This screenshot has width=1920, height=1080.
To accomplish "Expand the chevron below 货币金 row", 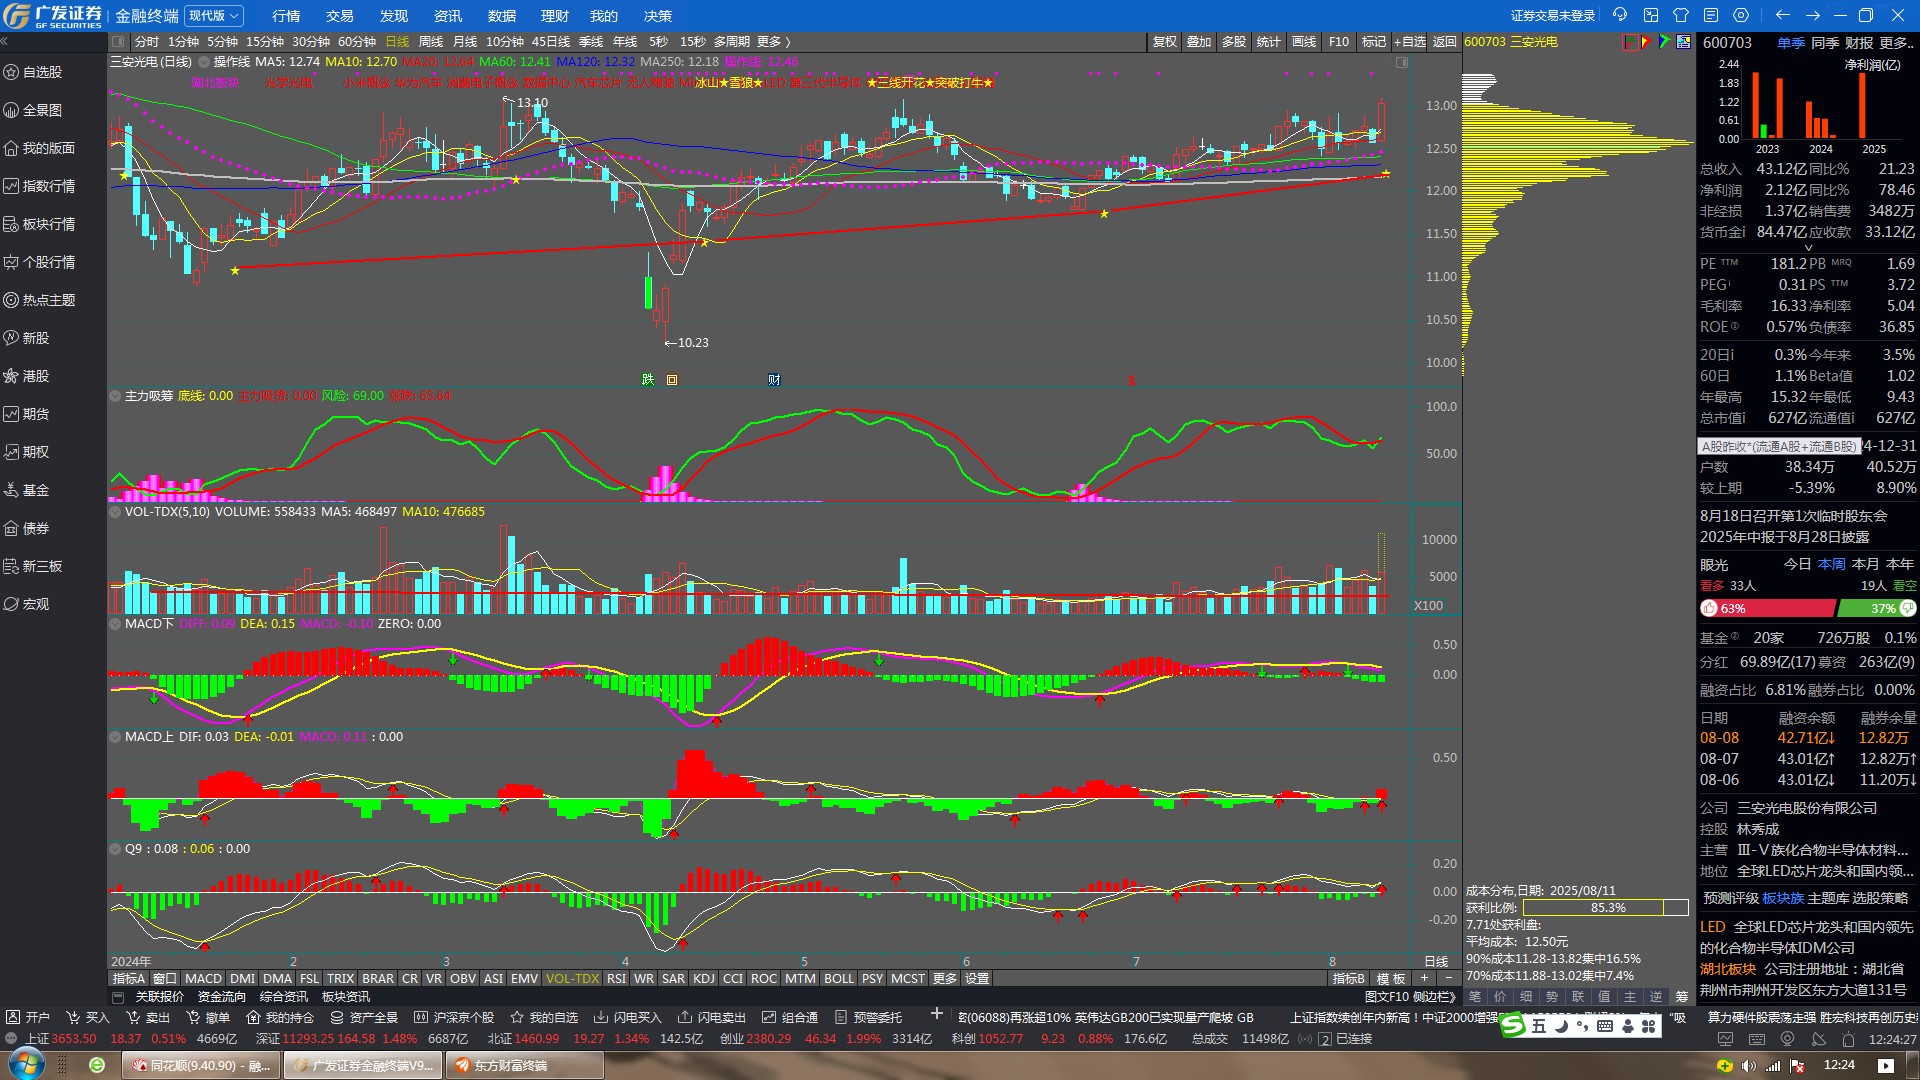I will click(x=1808, y=248).
